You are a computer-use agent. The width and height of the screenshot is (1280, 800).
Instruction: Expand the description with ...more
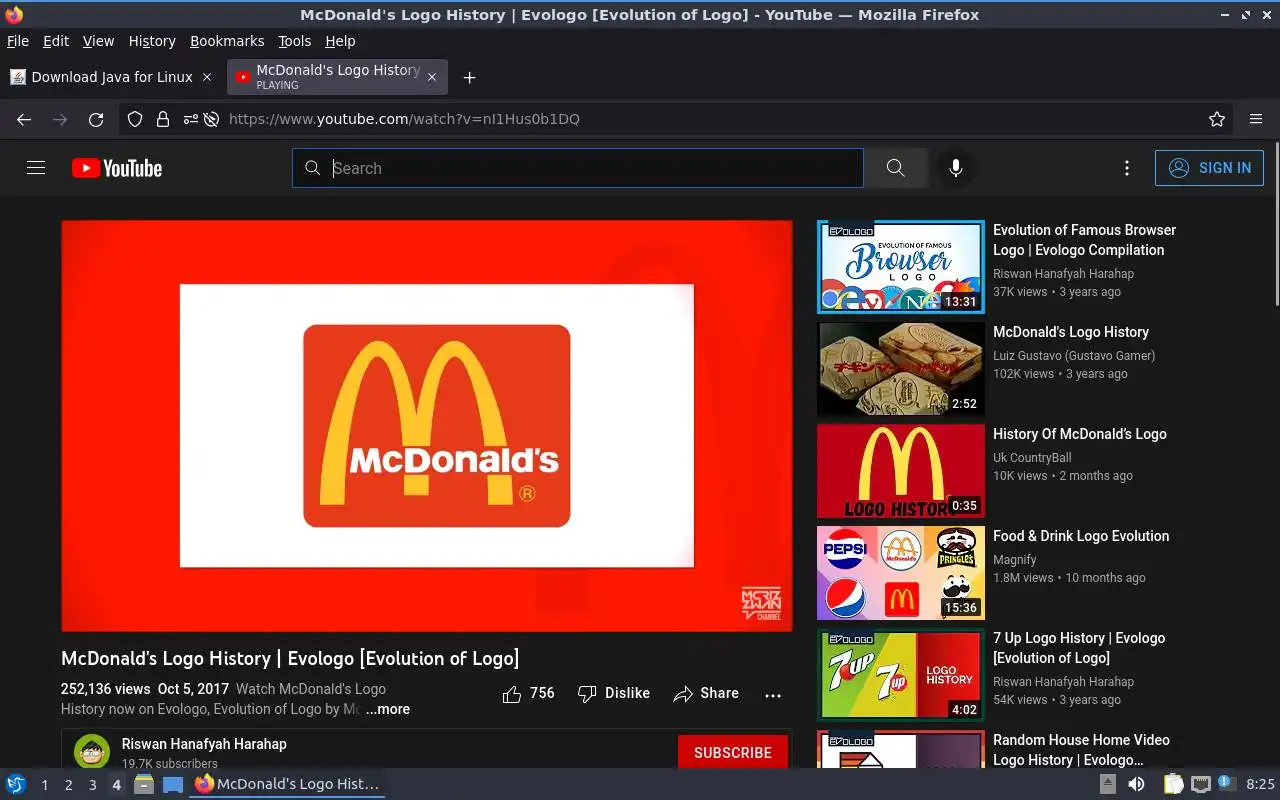pyautogui.click(x=387, y=709)
